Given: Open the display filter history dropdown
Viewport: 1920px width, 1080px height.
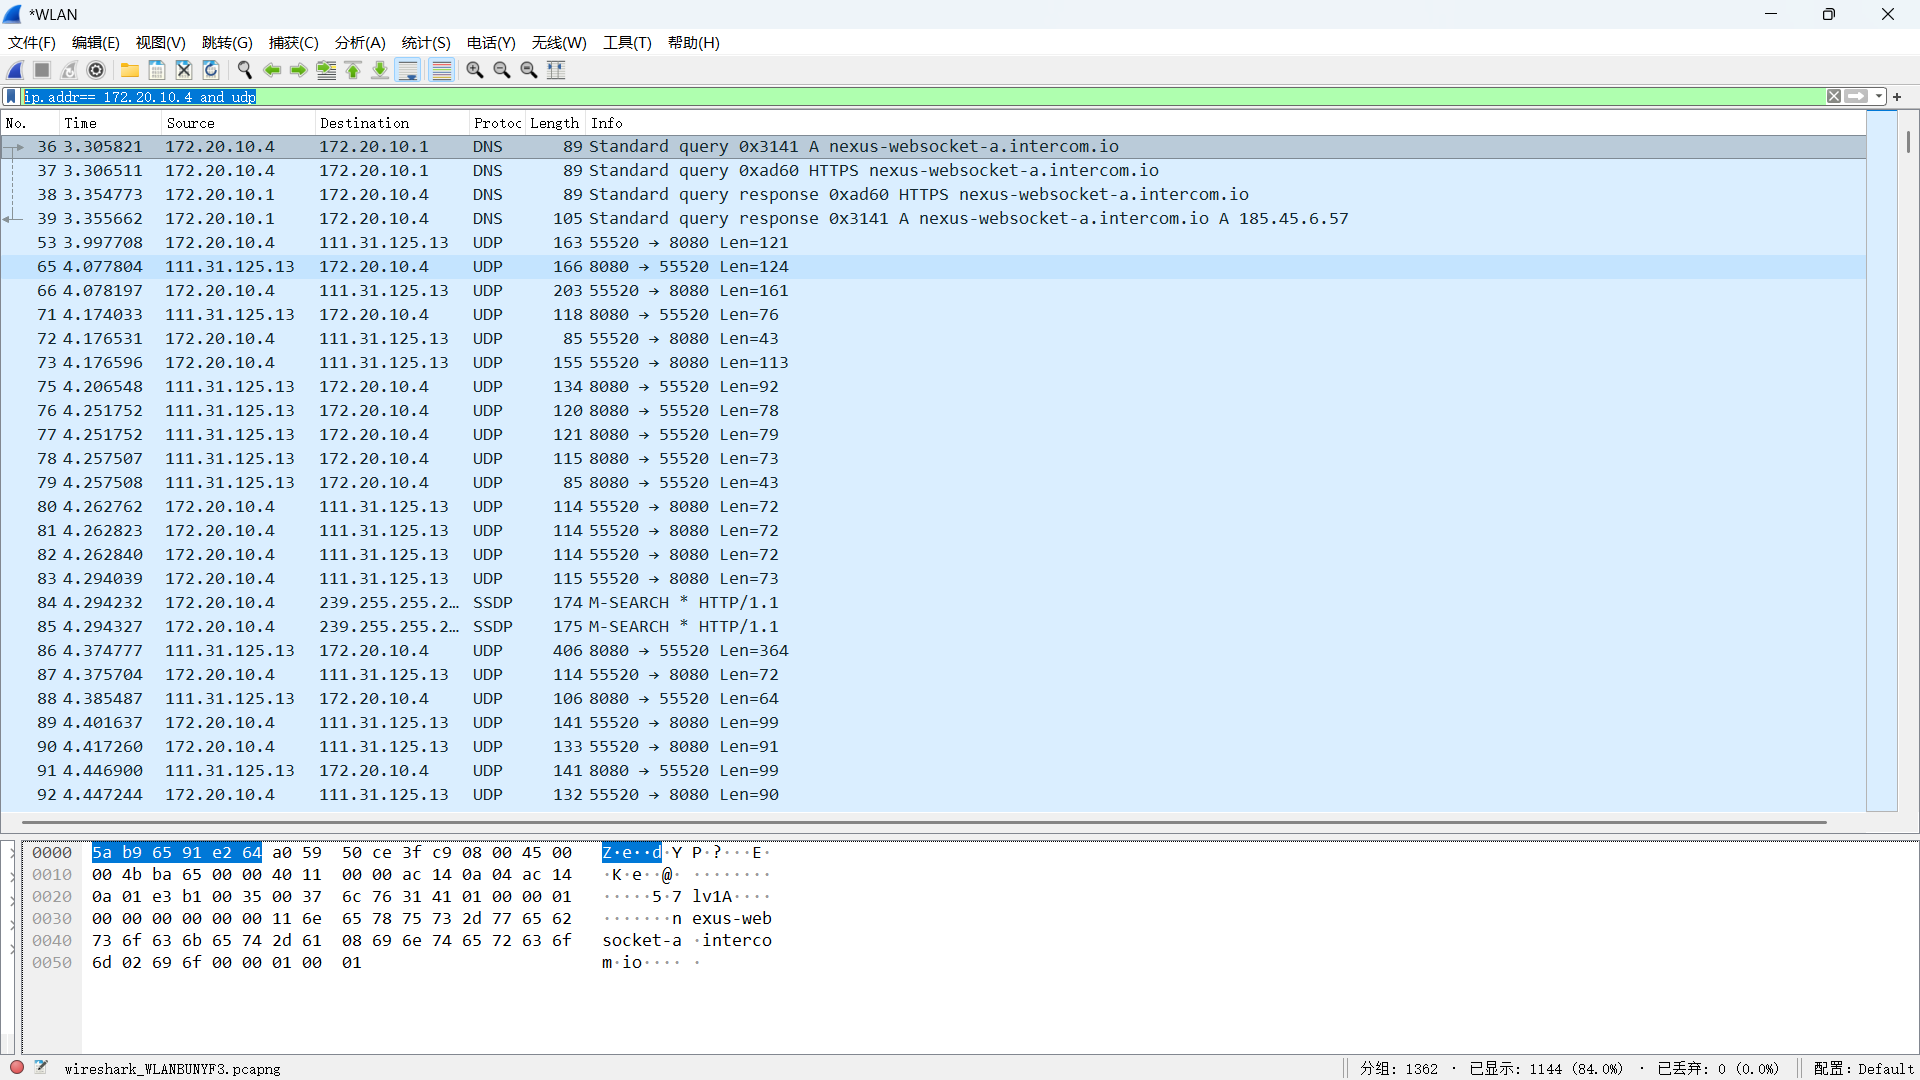Looking at the screenshot, I should point(1879,97).
